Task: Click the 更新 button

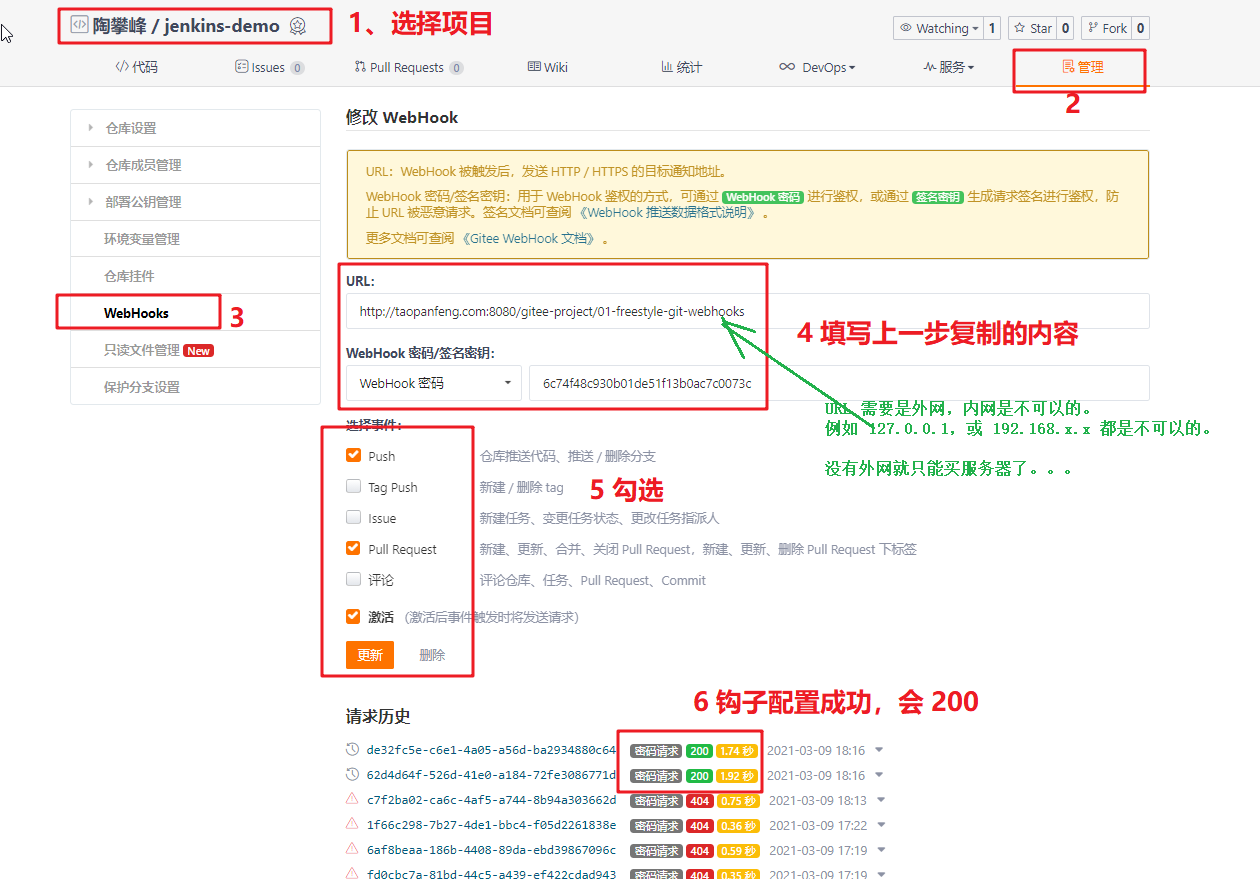Action: 370,655
